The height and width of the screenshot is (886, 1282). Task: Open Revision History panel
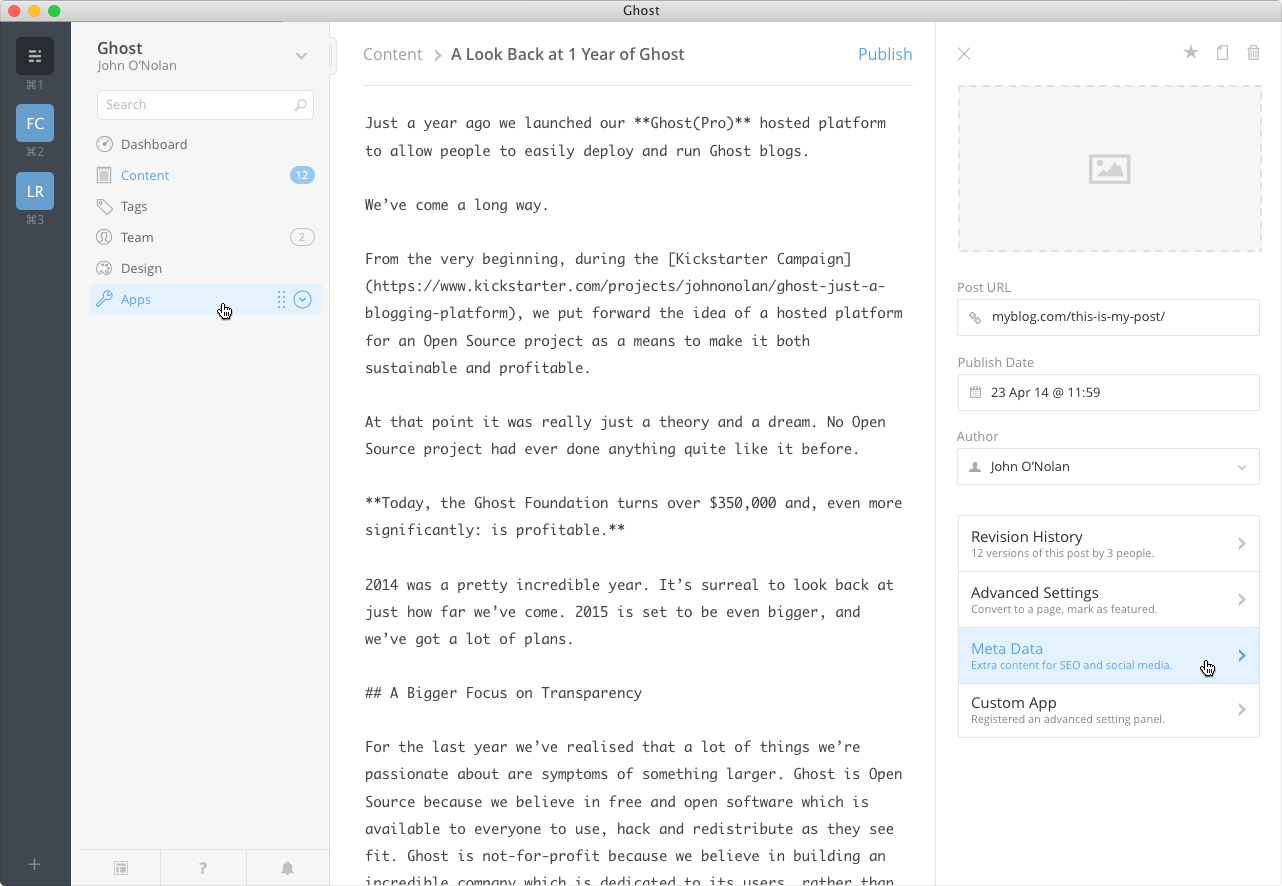coord(1108,544)
